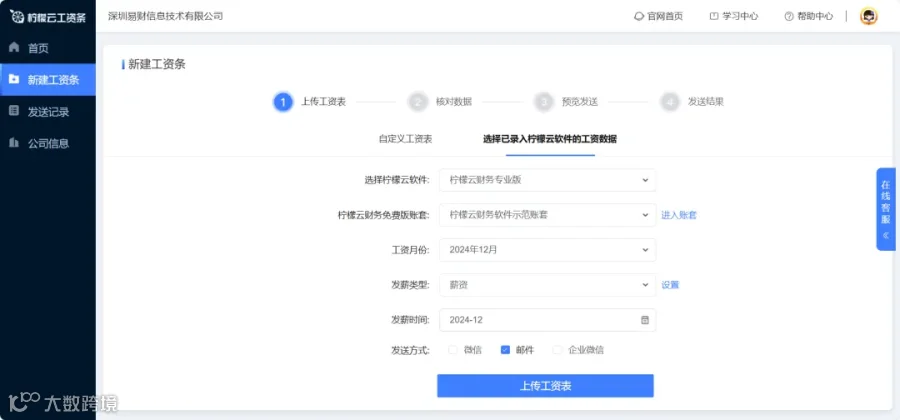Viewport: 900px width, 420px height.
Task: Click the list icon beside 发送记录
Action: [14, 111]
